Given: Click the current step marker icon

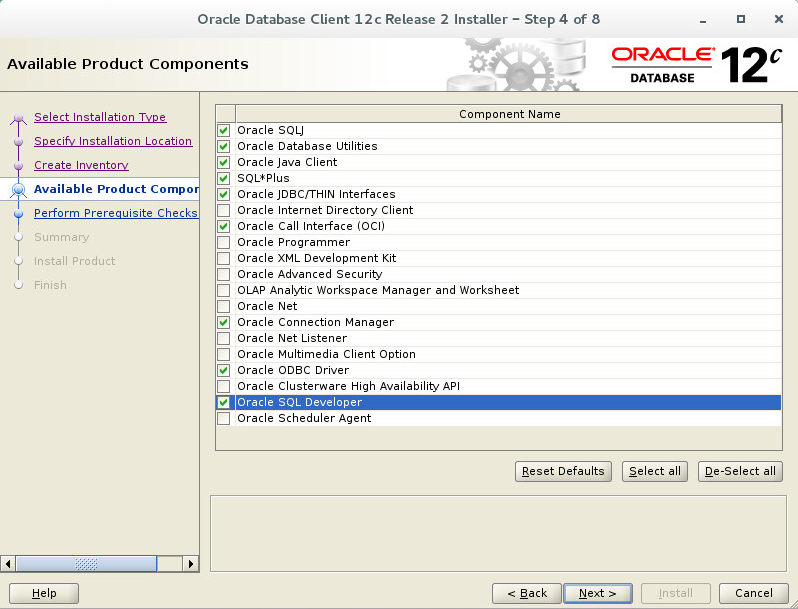Looking at the screenshot, I should (x=19, y=190).
